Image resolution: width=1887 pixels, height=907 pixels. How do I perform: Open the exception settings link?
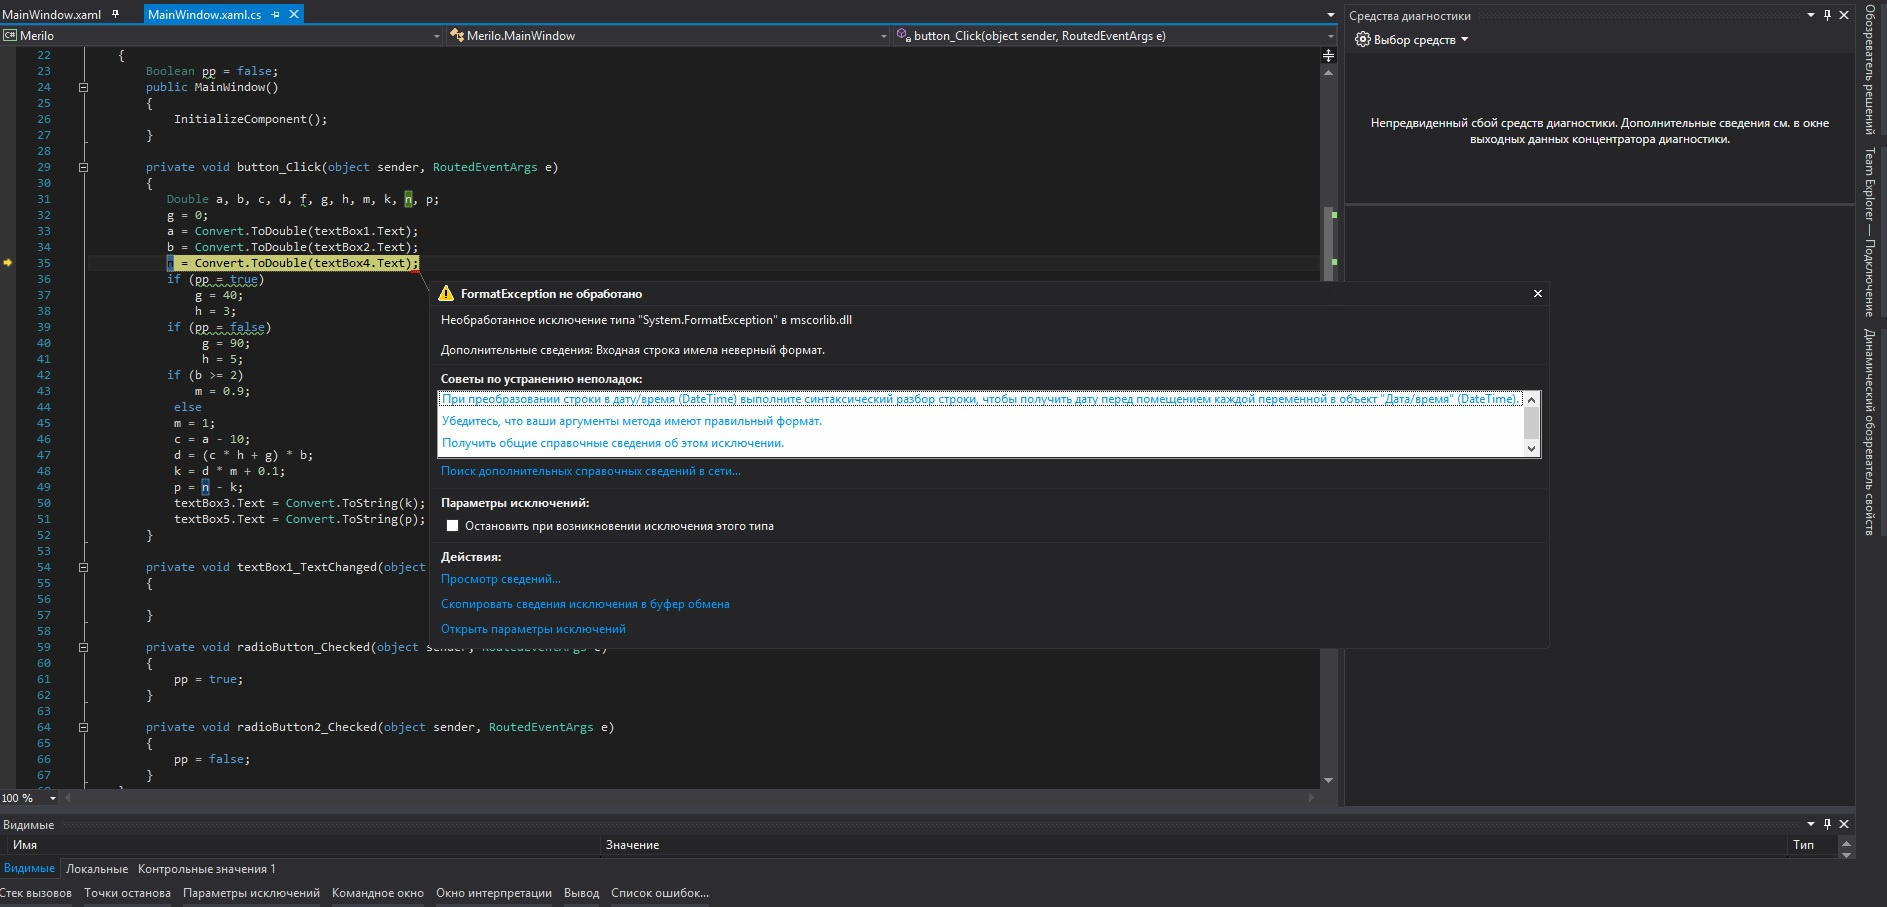pyautogui.click(x=533, y=629)
